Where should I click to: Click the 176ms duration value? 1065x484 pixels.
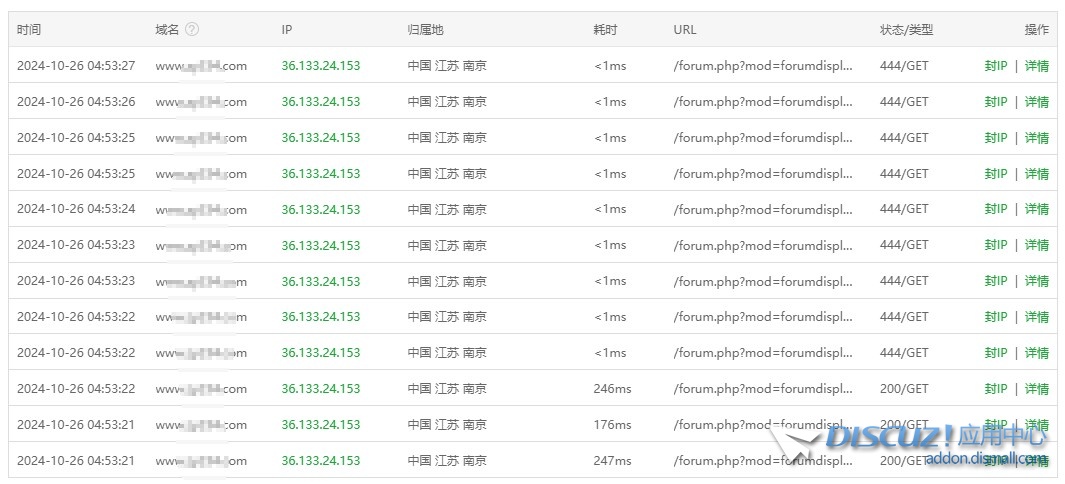(612, 424)
